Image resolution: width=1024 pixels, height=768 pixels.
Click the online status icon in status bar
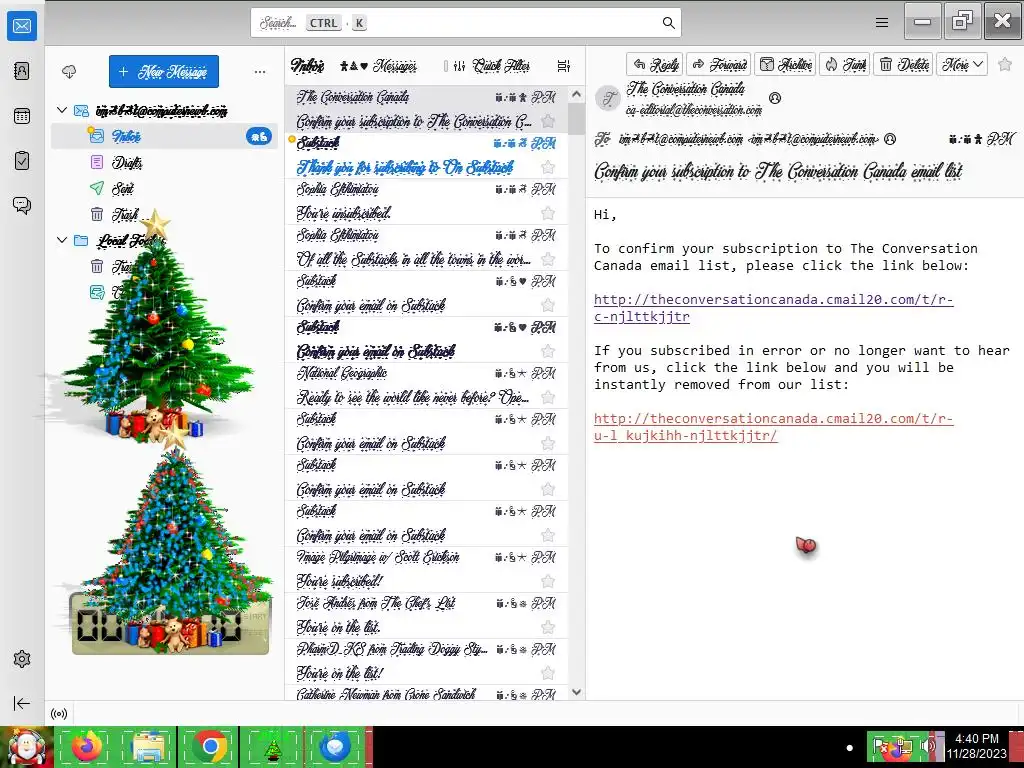pyautogui.click(x=59, y=714)
